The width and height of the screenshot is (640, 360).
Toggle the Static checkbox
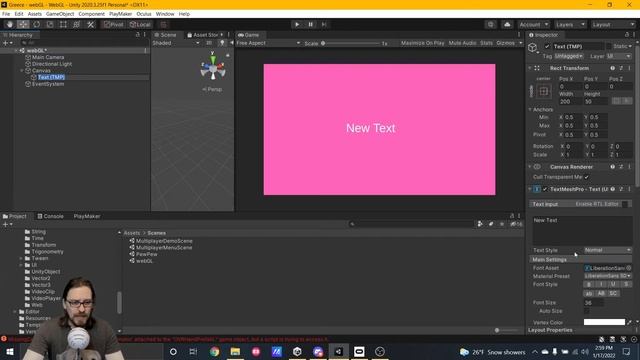[x=609, y=47]
